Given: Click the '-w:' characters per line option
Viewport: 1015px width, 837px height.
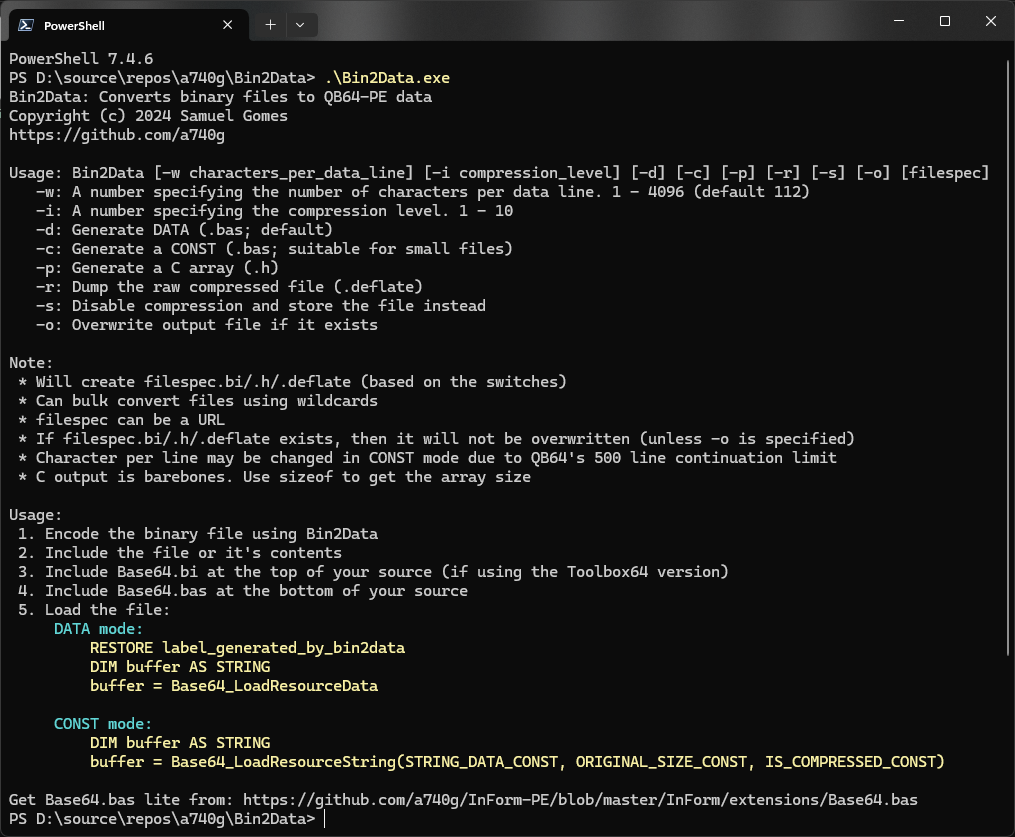Looking at the screenshot, I should coord(422,192).
